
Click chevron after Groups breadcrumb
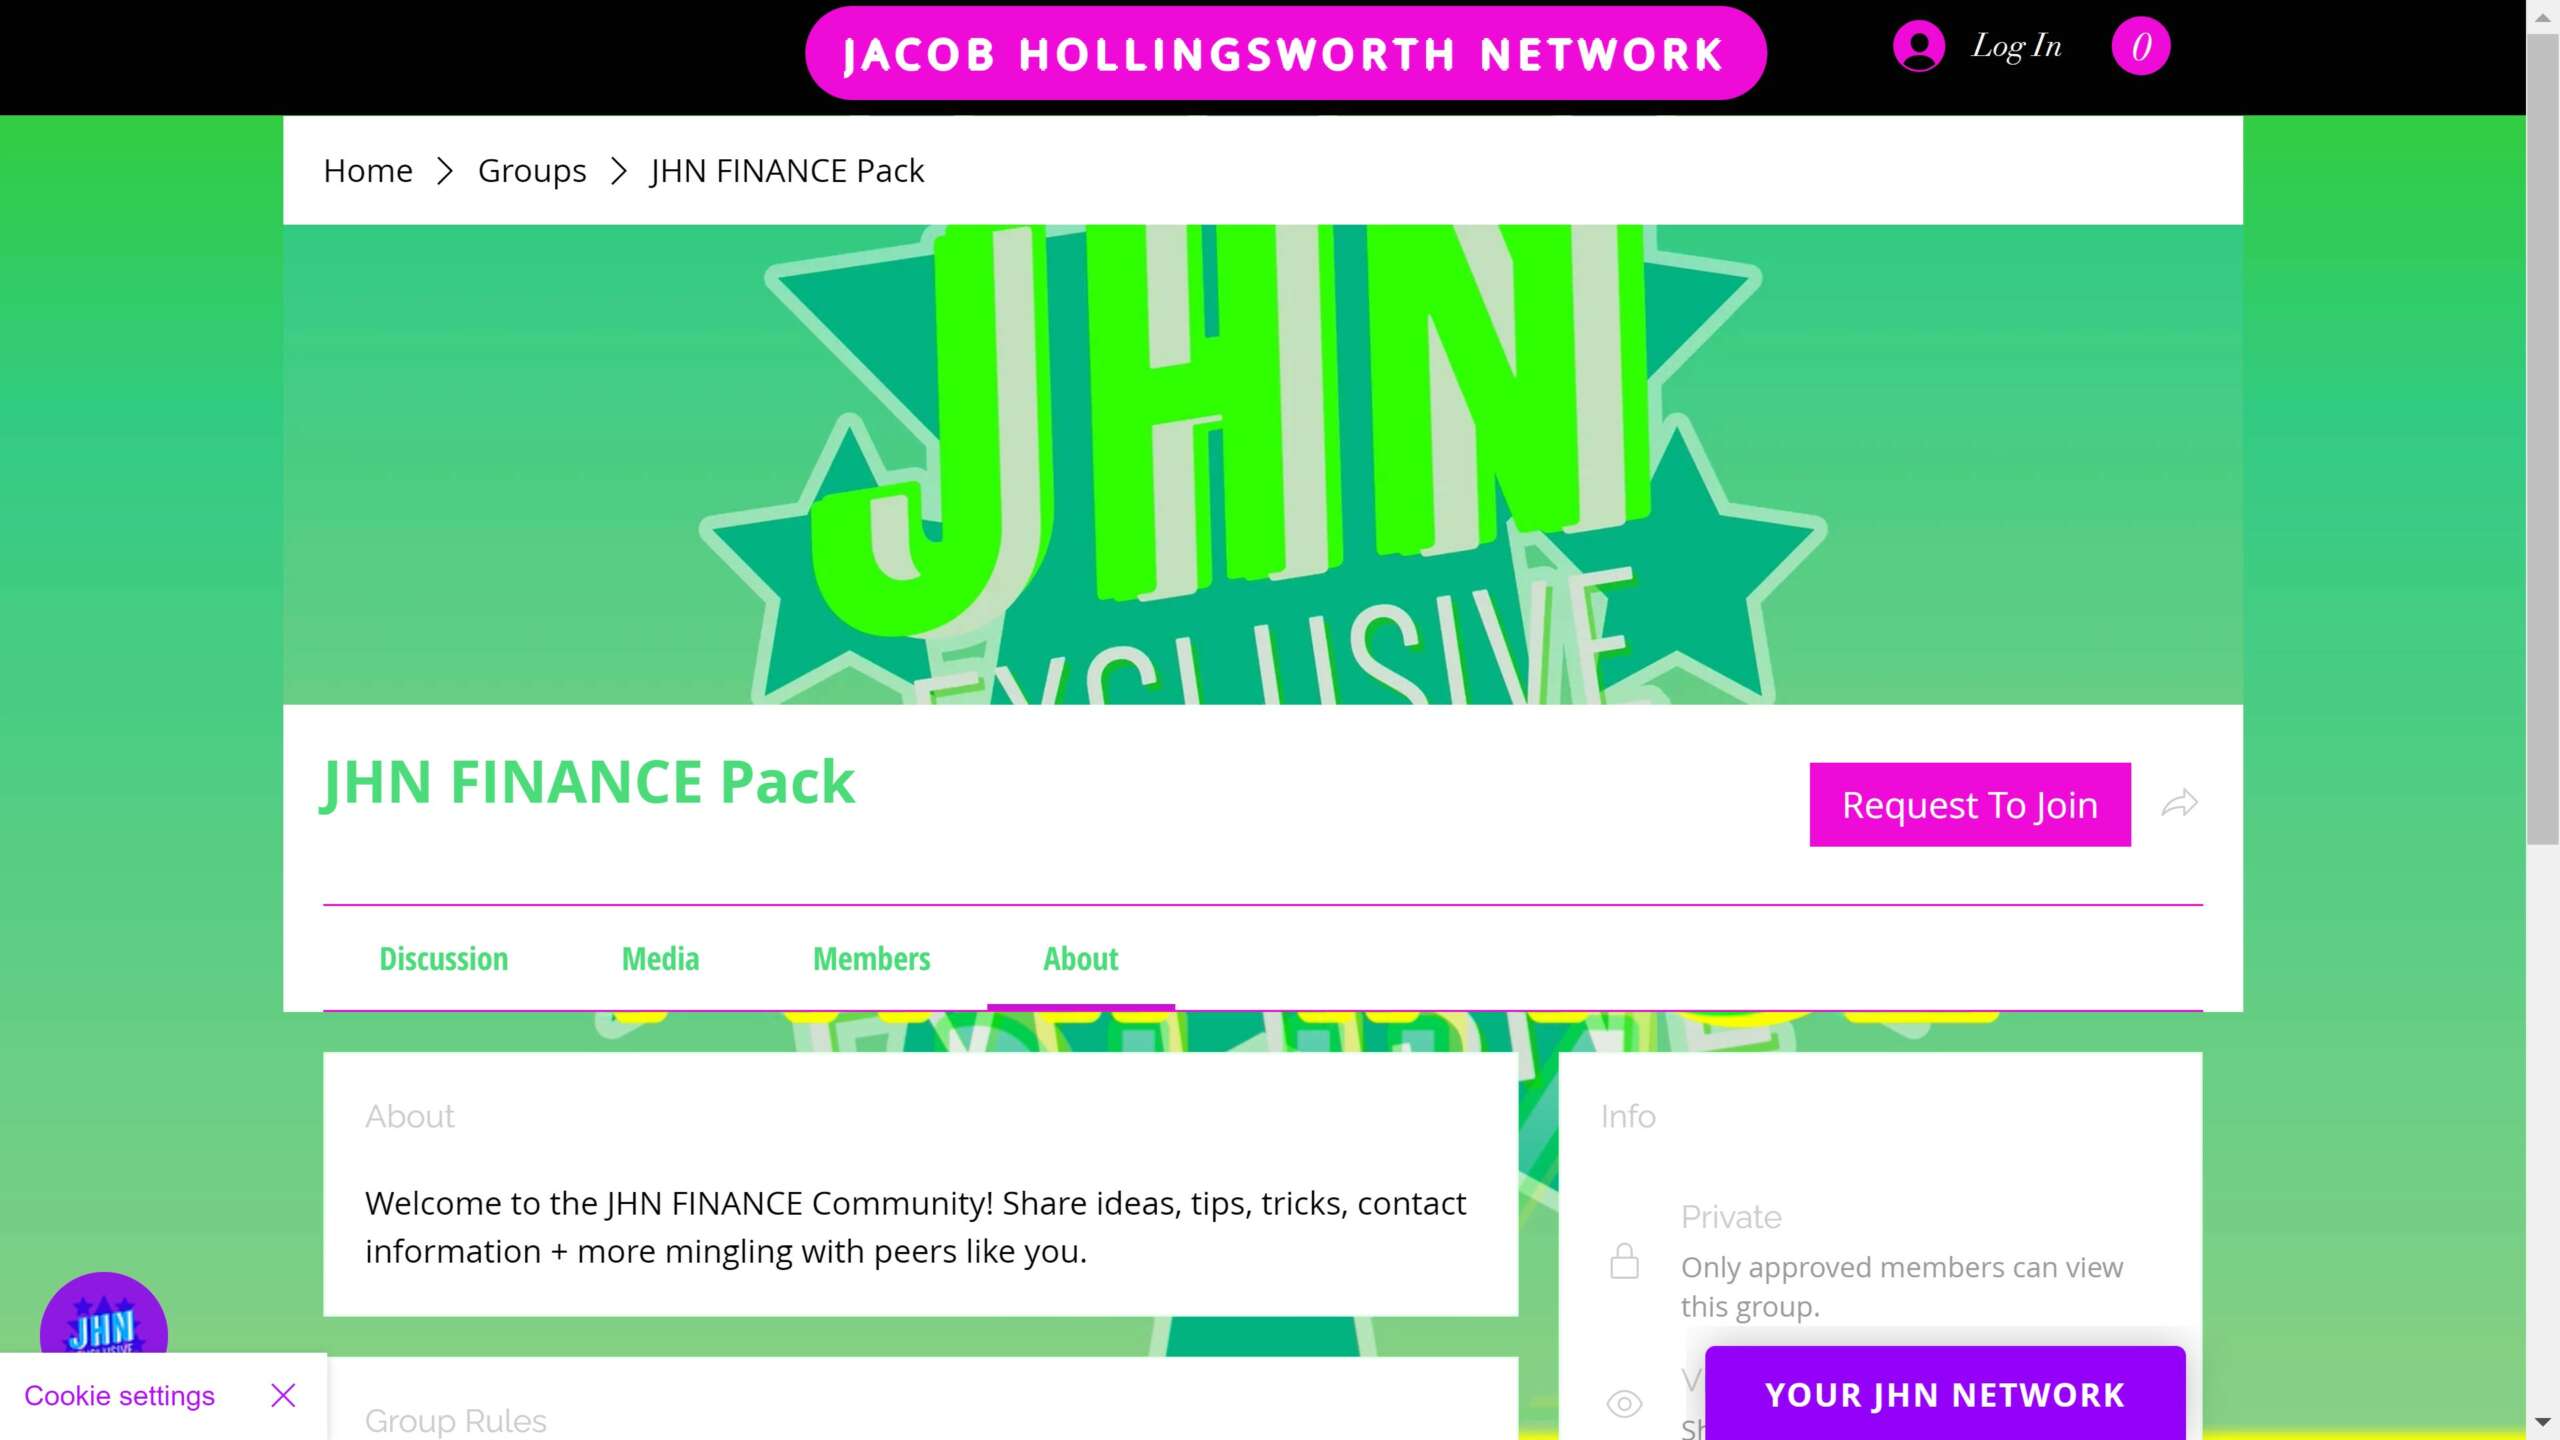point(618,171)
